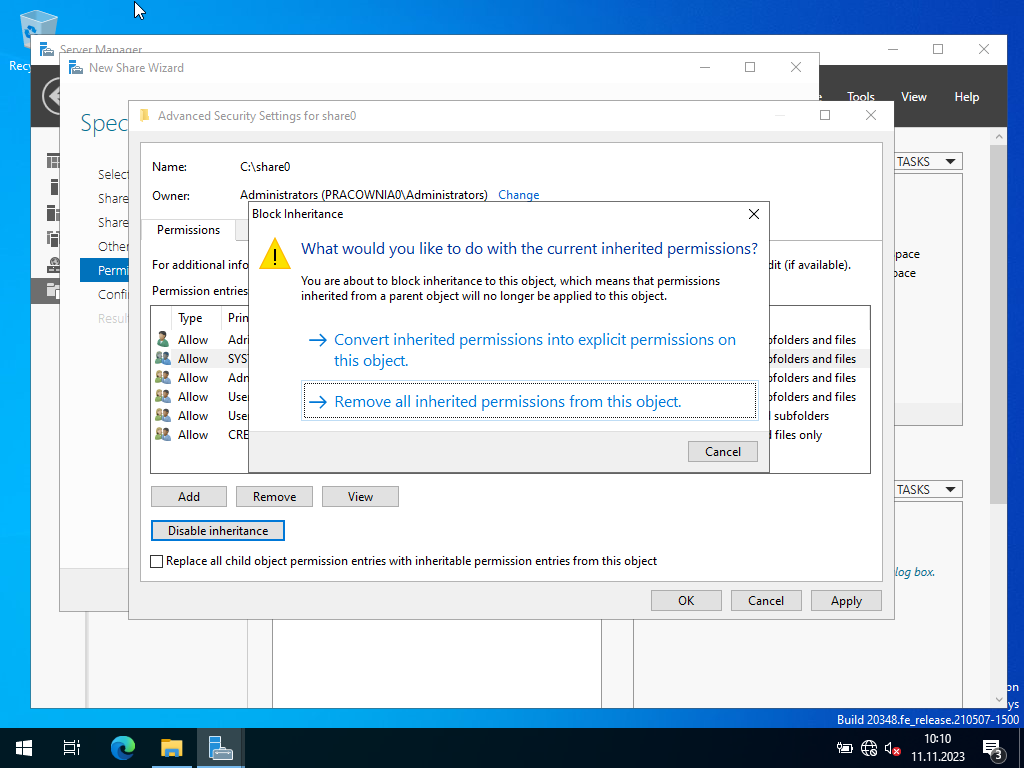Viewport: 1024px width, 768px height.
Task: Click the Server Manager taskbar icon
Action: (x=220, y=748)
